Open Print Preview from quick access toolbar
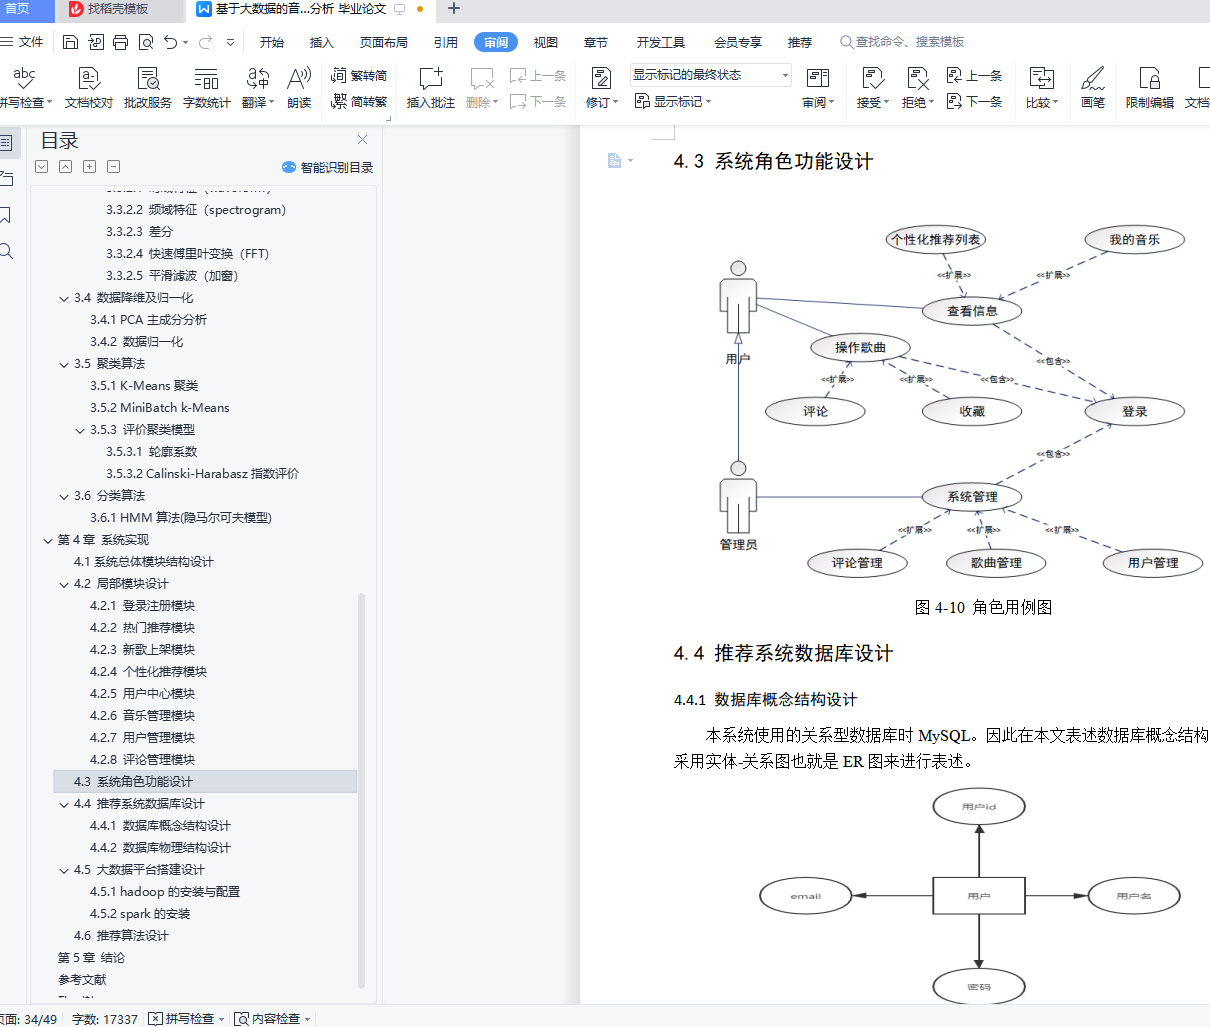The width and height of the screenshot is (1210, 1027). click(x=146, y=42)
